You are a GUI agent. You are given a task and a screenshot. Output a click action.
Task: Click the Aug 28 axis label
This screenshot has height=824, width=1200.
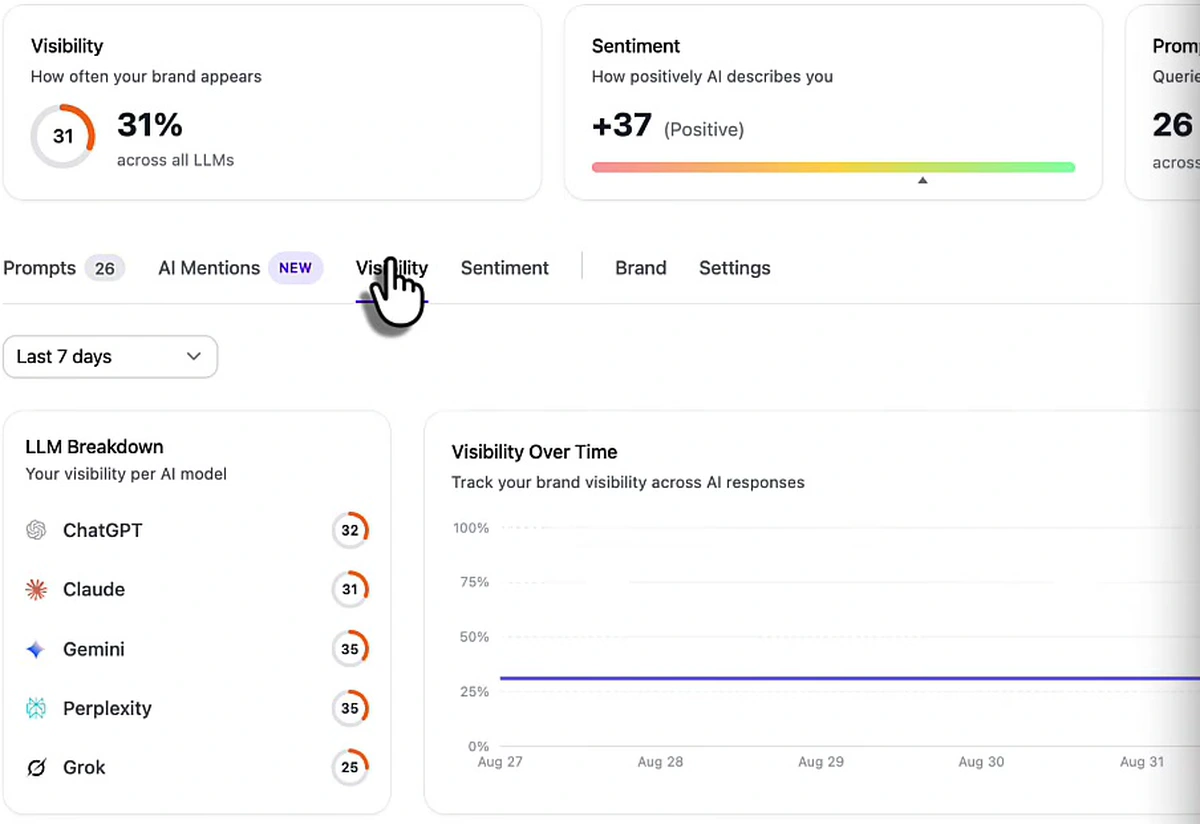click(x=660, y=762)
